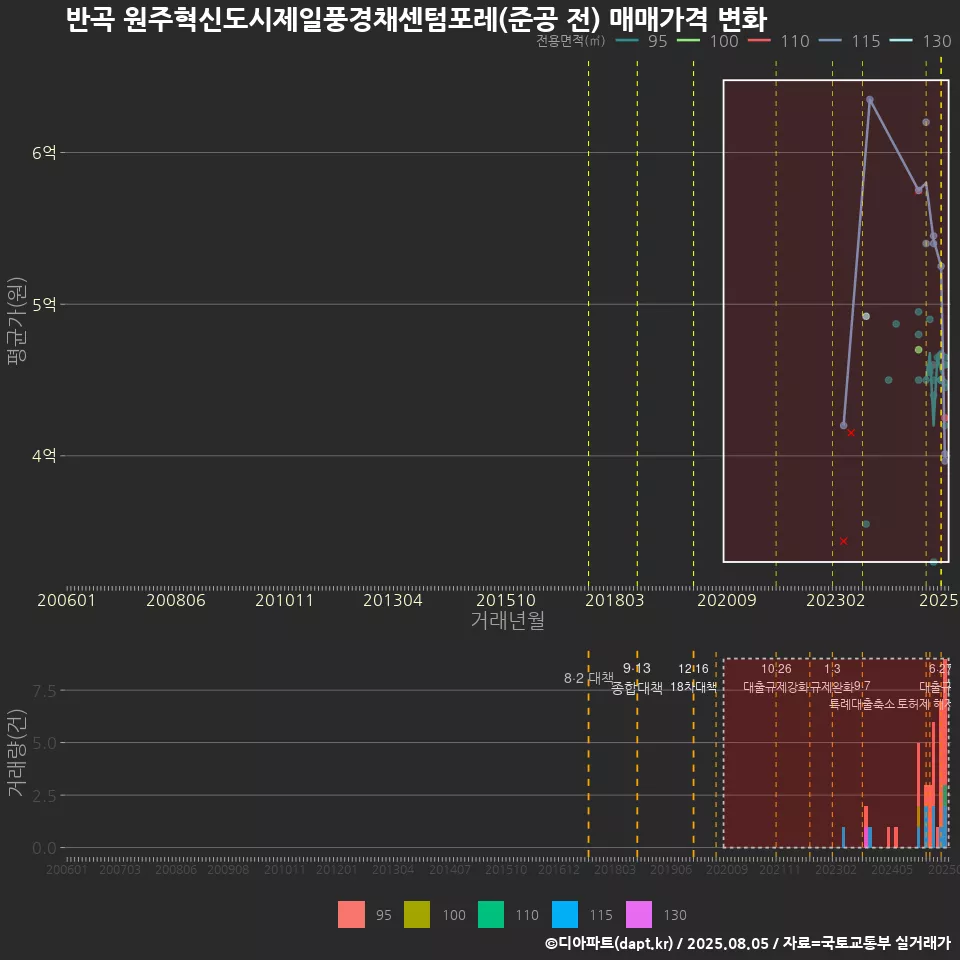Select the 6억 y-axis label

click(x=44, y=152)
